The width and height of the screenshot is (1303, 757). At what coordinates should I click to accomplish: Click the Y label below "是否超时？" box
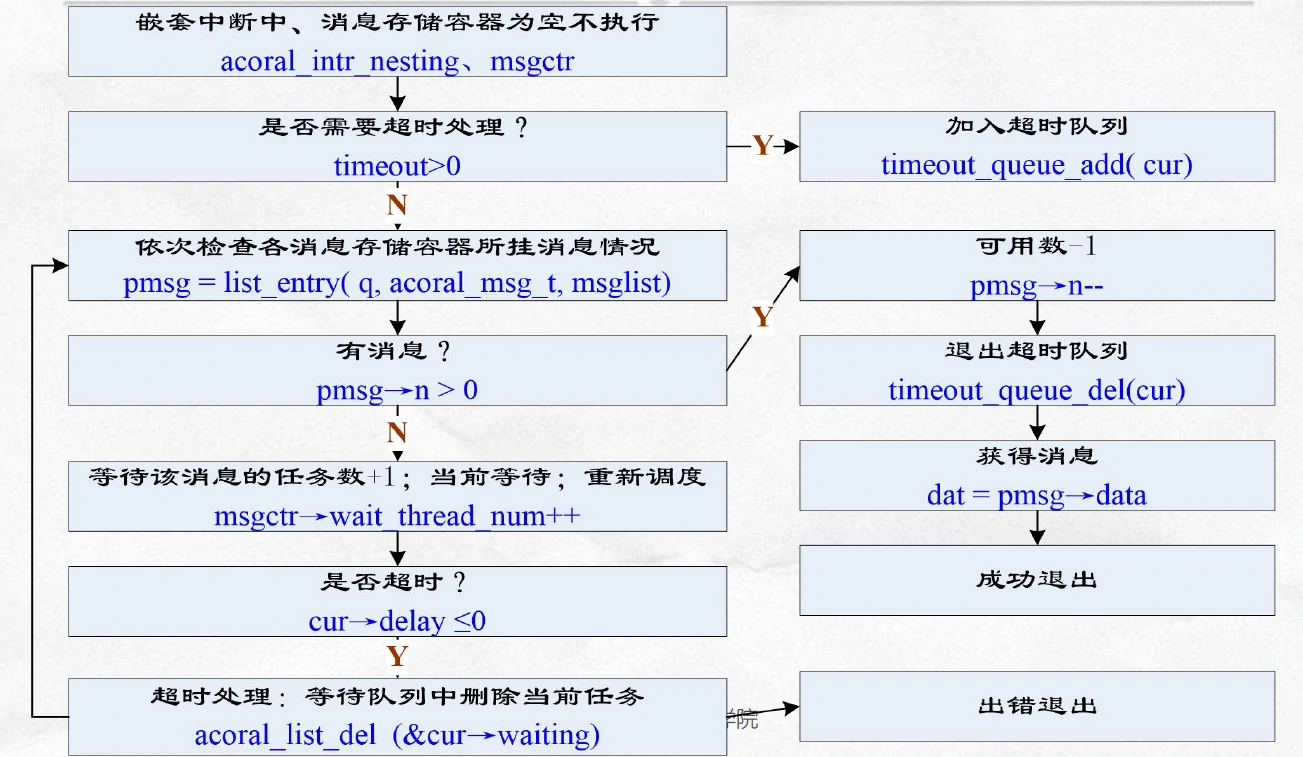click(x=397, y=657)
